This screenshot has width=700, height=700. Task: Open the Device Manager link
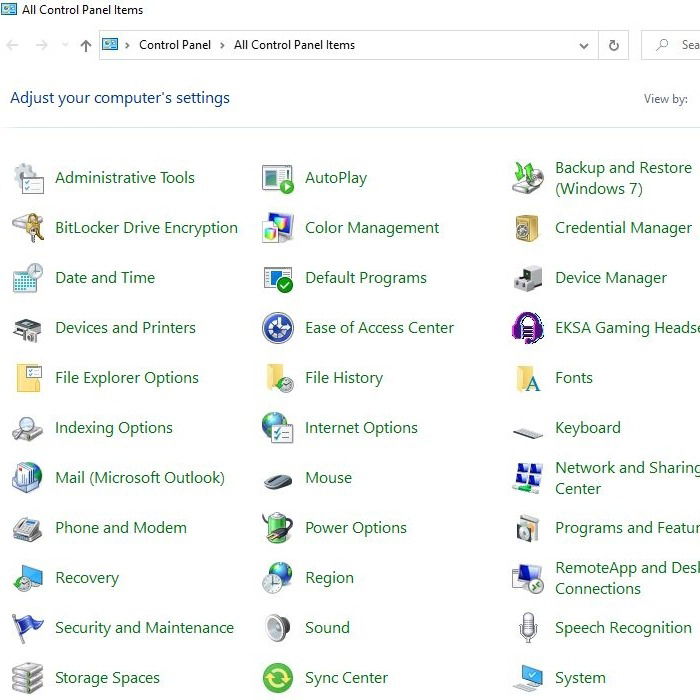pyautogui.click(x=611, y=278)
